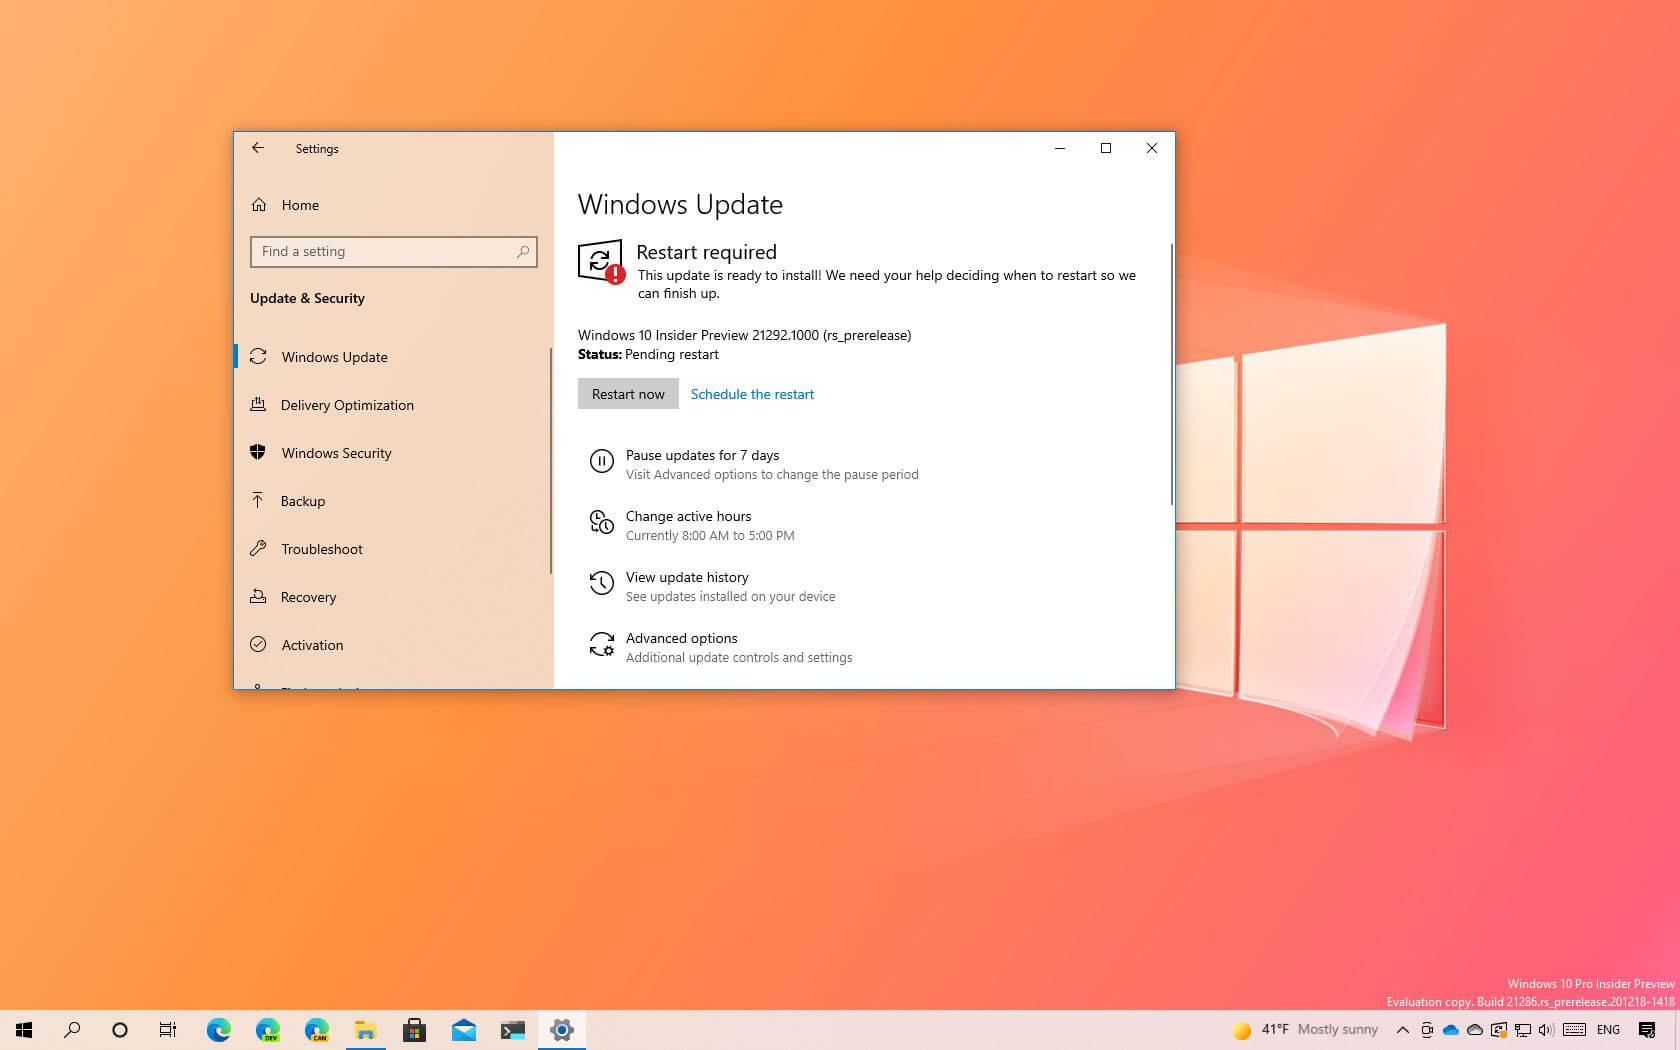Open Backup settings
This screenshot has width=1680, height=1050.
pyautogui.click(x=302, y=501)
